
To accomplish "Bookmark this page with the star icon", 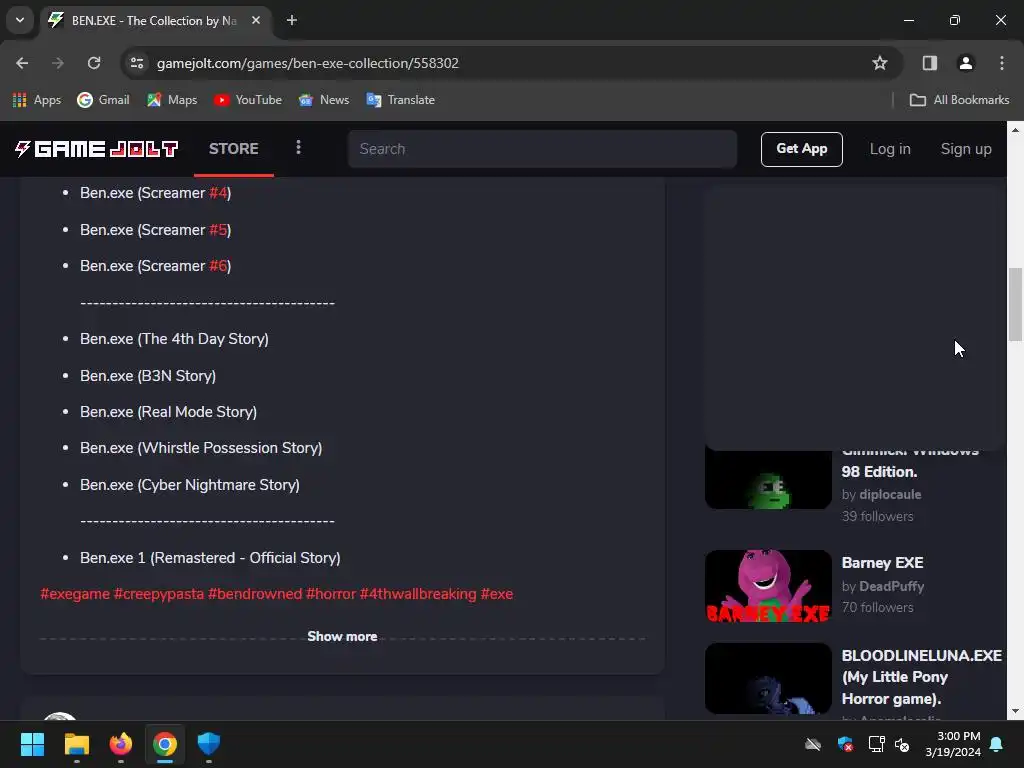I will point(880,63).
